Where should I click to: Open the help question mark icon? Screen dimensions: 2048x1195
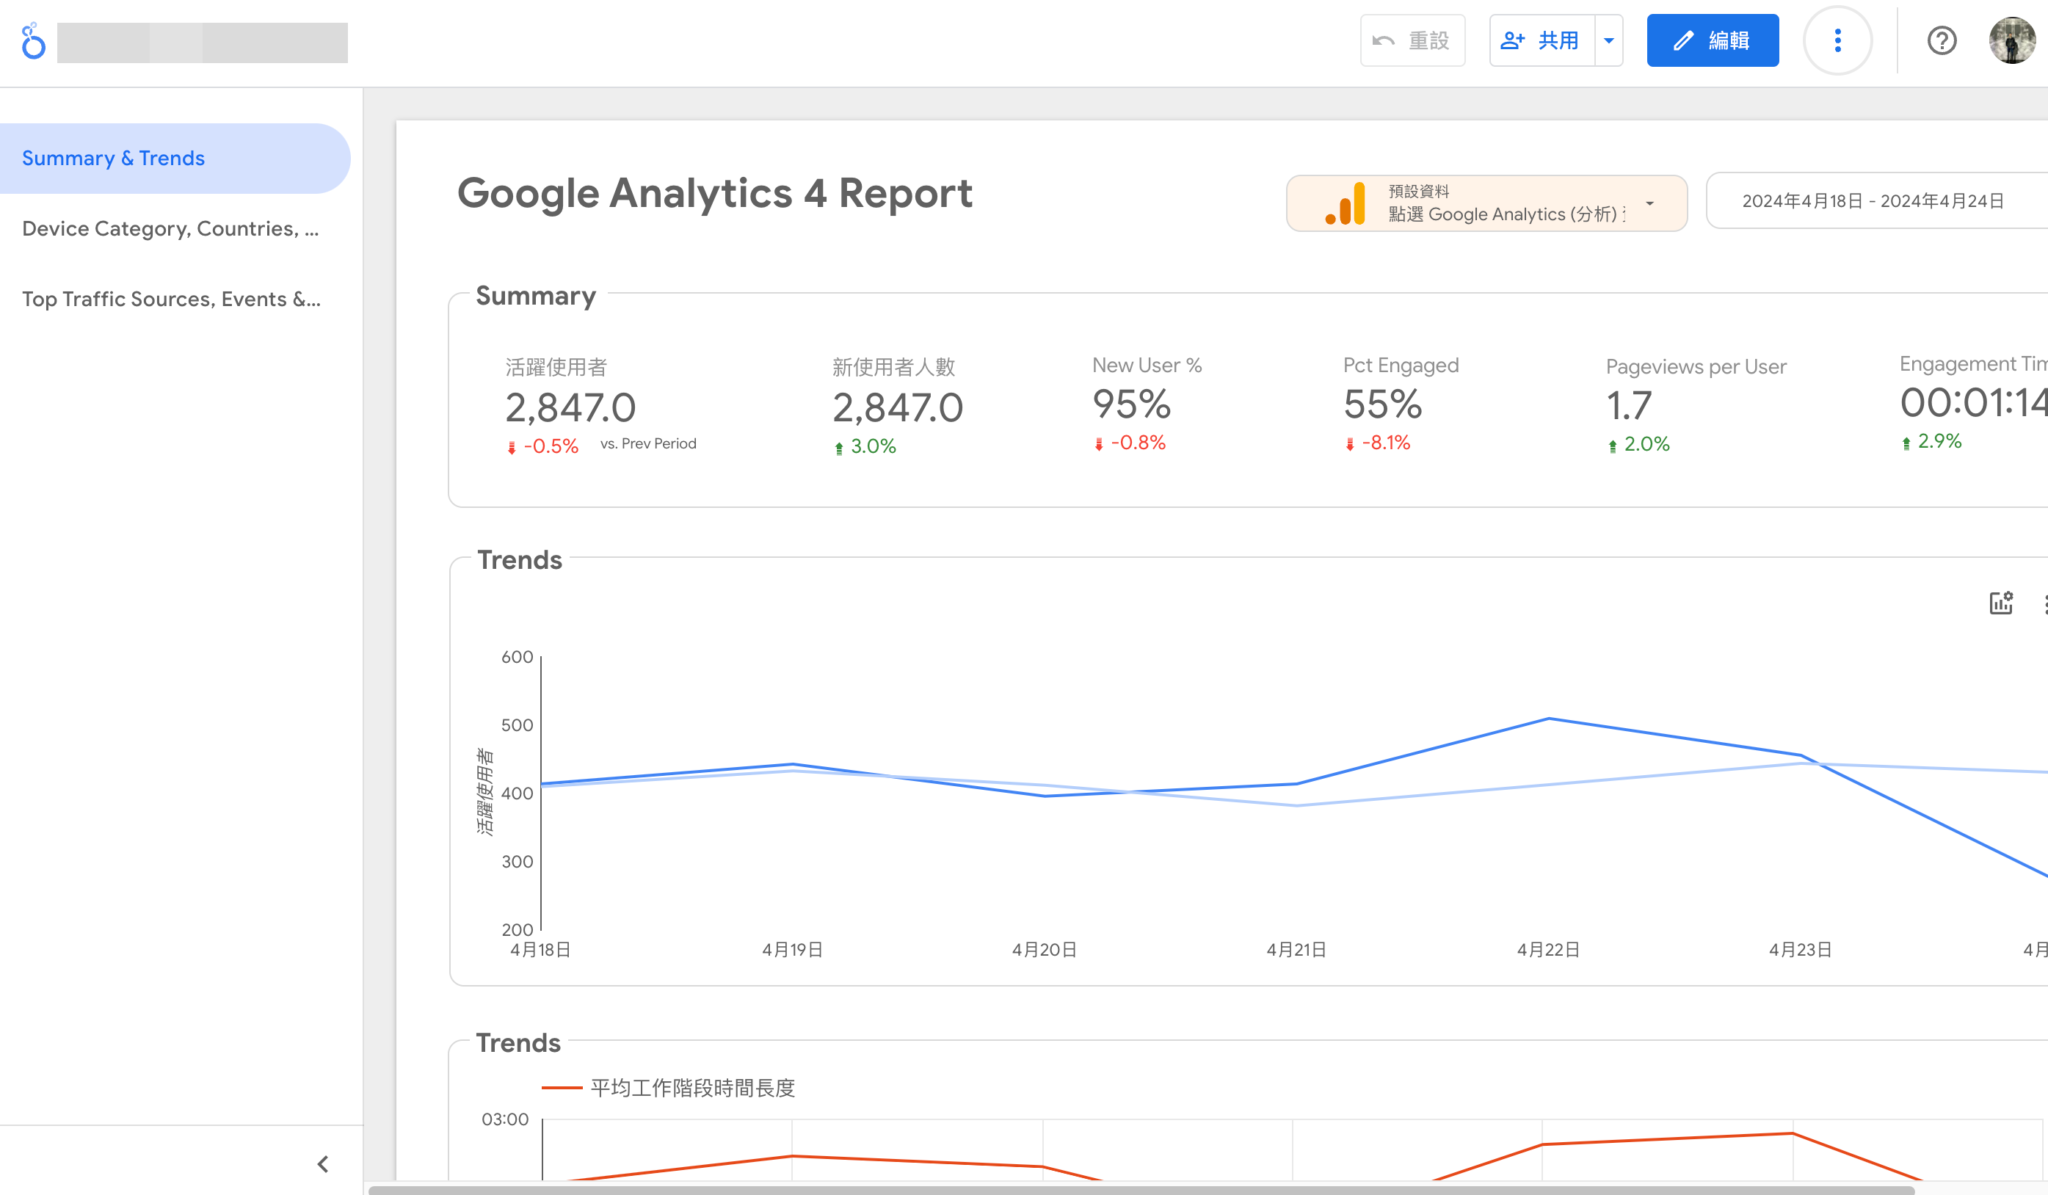point(1941,41)
